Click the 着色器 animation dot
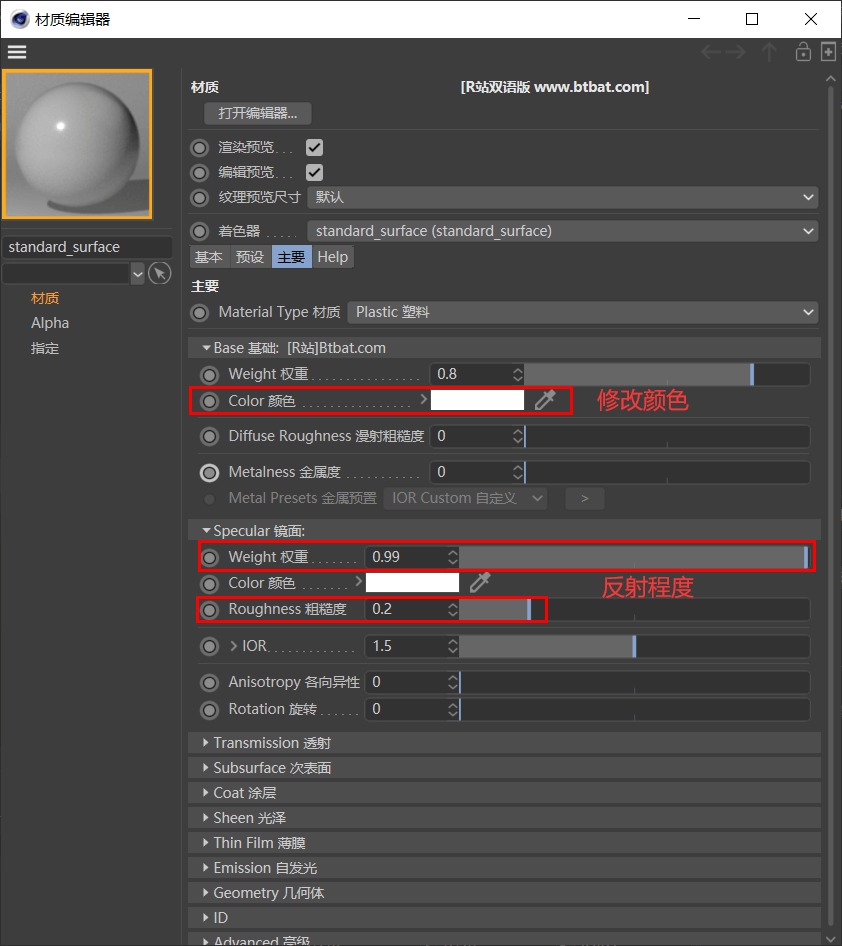 click(x=199, y=231)
